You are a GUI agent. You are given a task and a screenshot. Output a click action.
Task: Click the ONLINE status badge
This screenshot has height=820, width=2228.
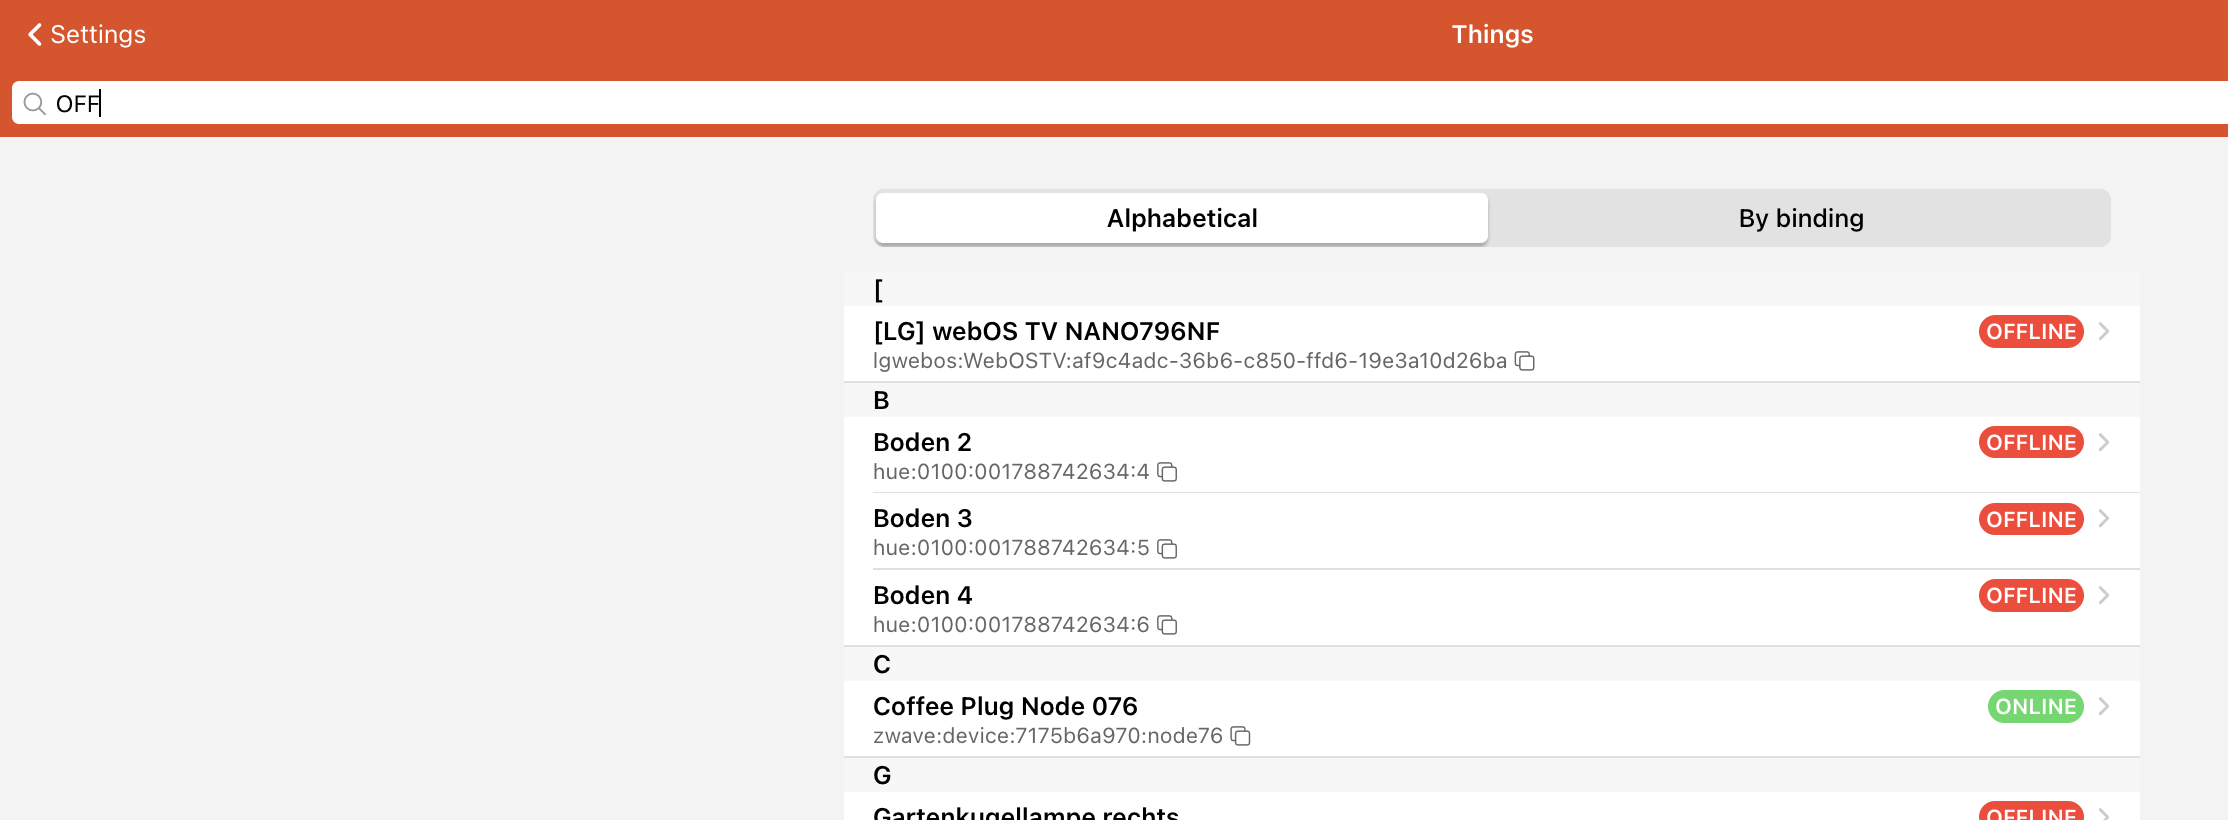point(2035,707)
